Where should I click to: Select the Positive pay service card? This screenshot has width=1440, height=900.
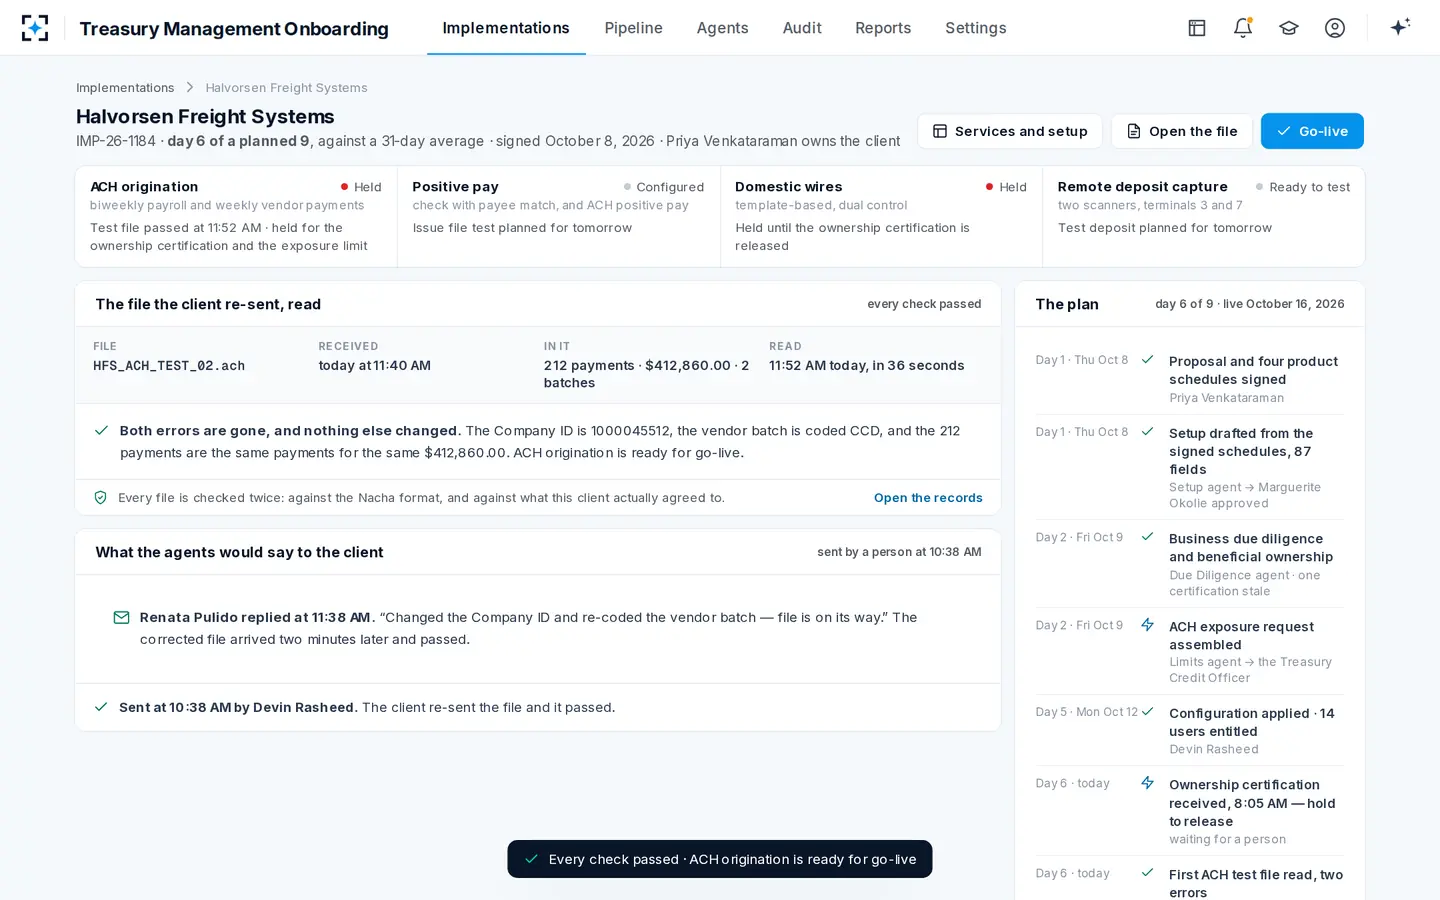tap(559, 217)
